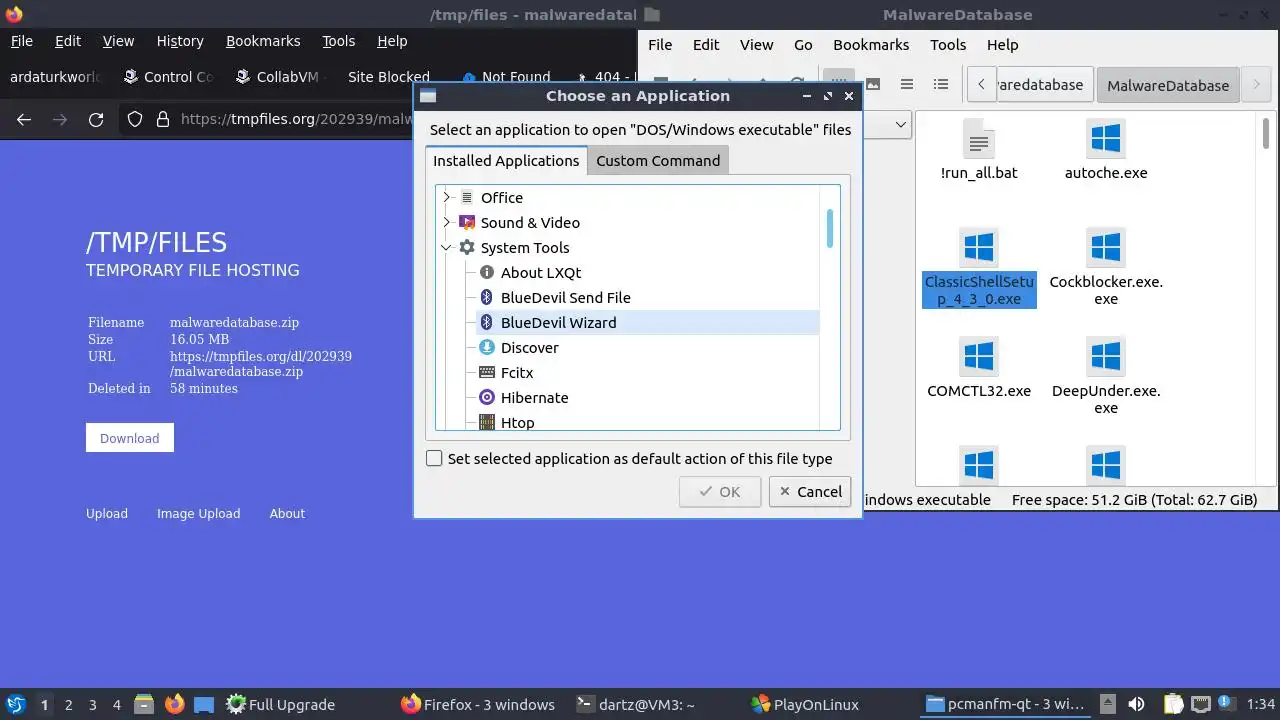Click the MalwareDatabase path bar button
1280x720 pixels.
(x=1168, y=85)
